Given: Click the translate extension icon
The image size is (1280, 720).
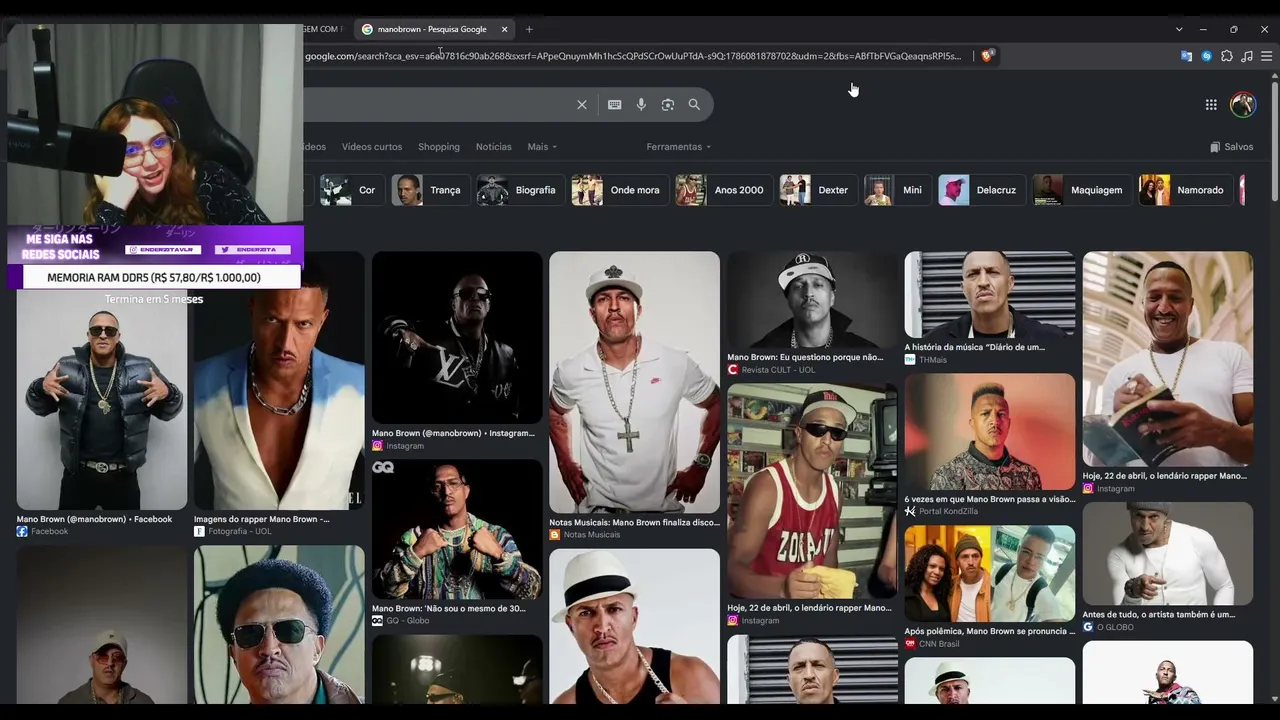Looking at the screenshot, I should click(x=1187, y=56).
